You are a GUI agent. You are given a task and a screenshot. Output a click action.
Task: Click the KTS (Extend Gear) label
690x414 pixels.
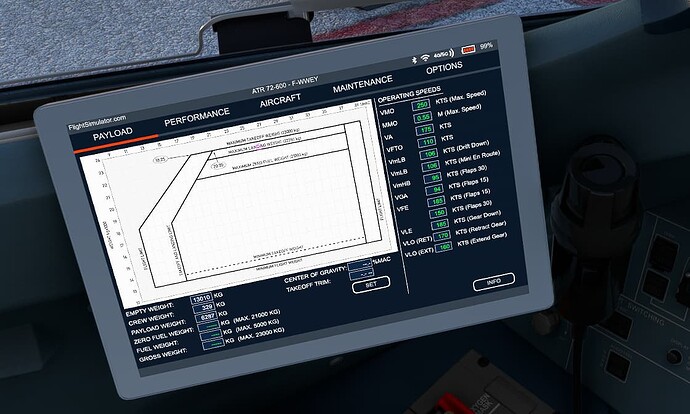(x=482, y=240)
